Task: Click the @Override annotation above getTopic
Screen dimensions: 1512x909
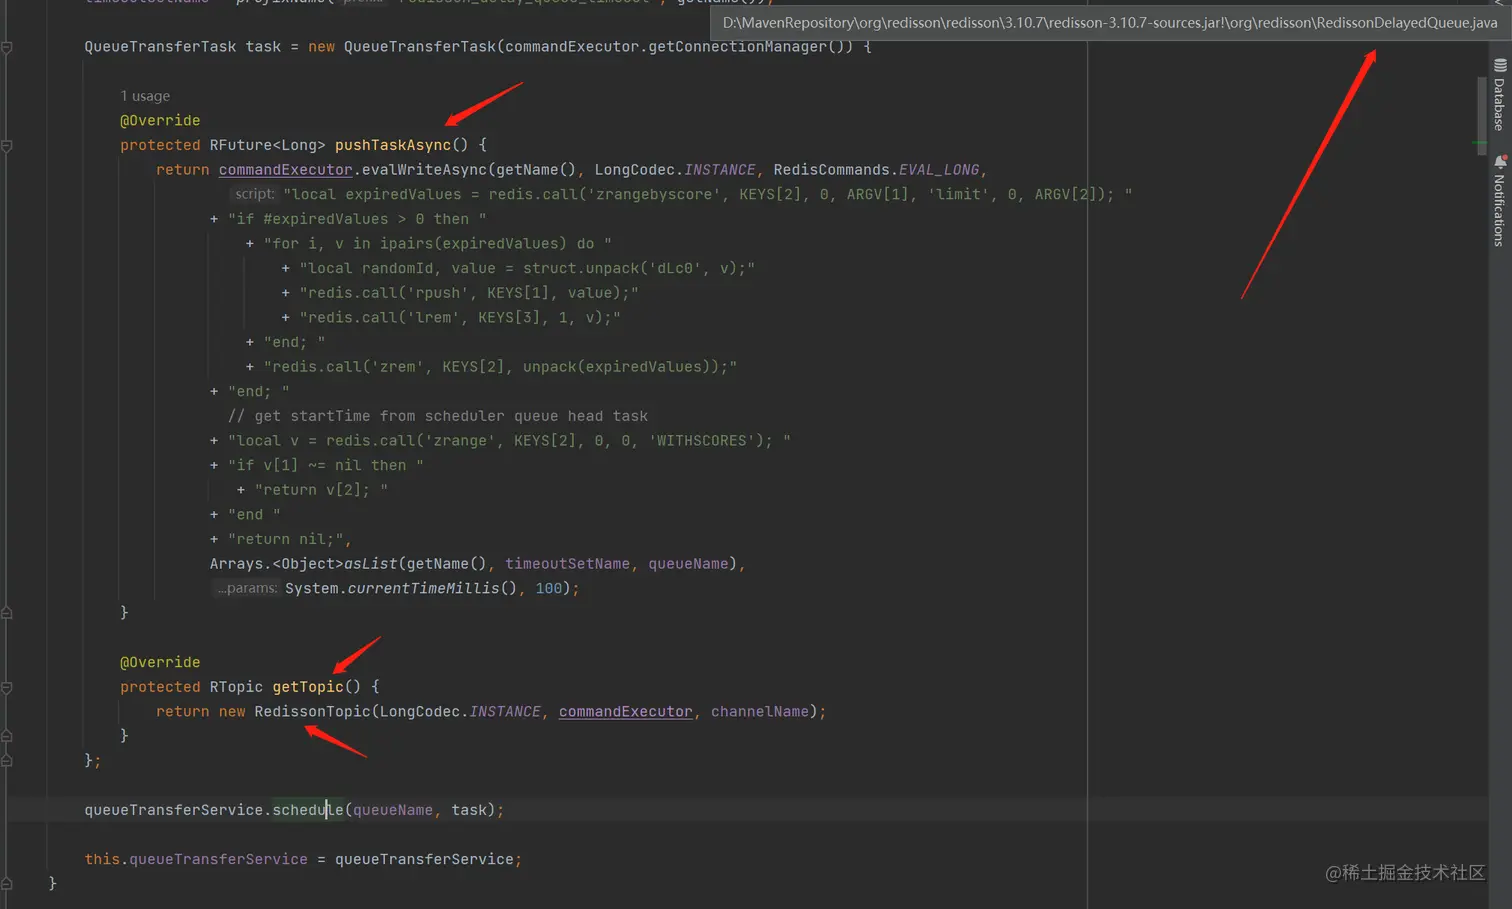Action: point(160,662)
